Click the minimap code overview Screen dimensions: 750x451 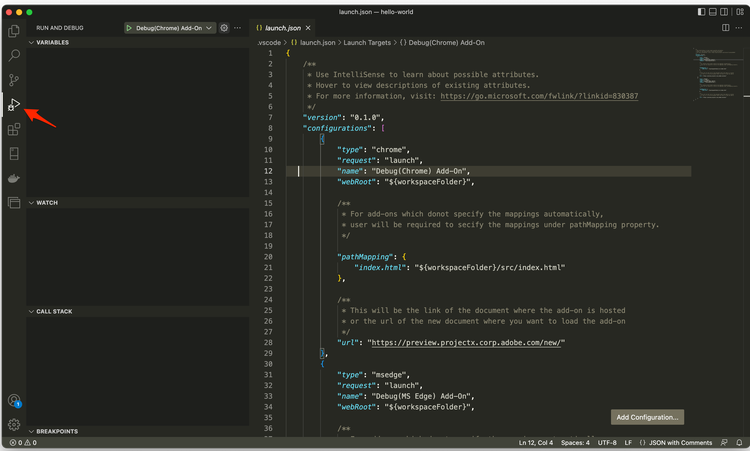(718, 73)
